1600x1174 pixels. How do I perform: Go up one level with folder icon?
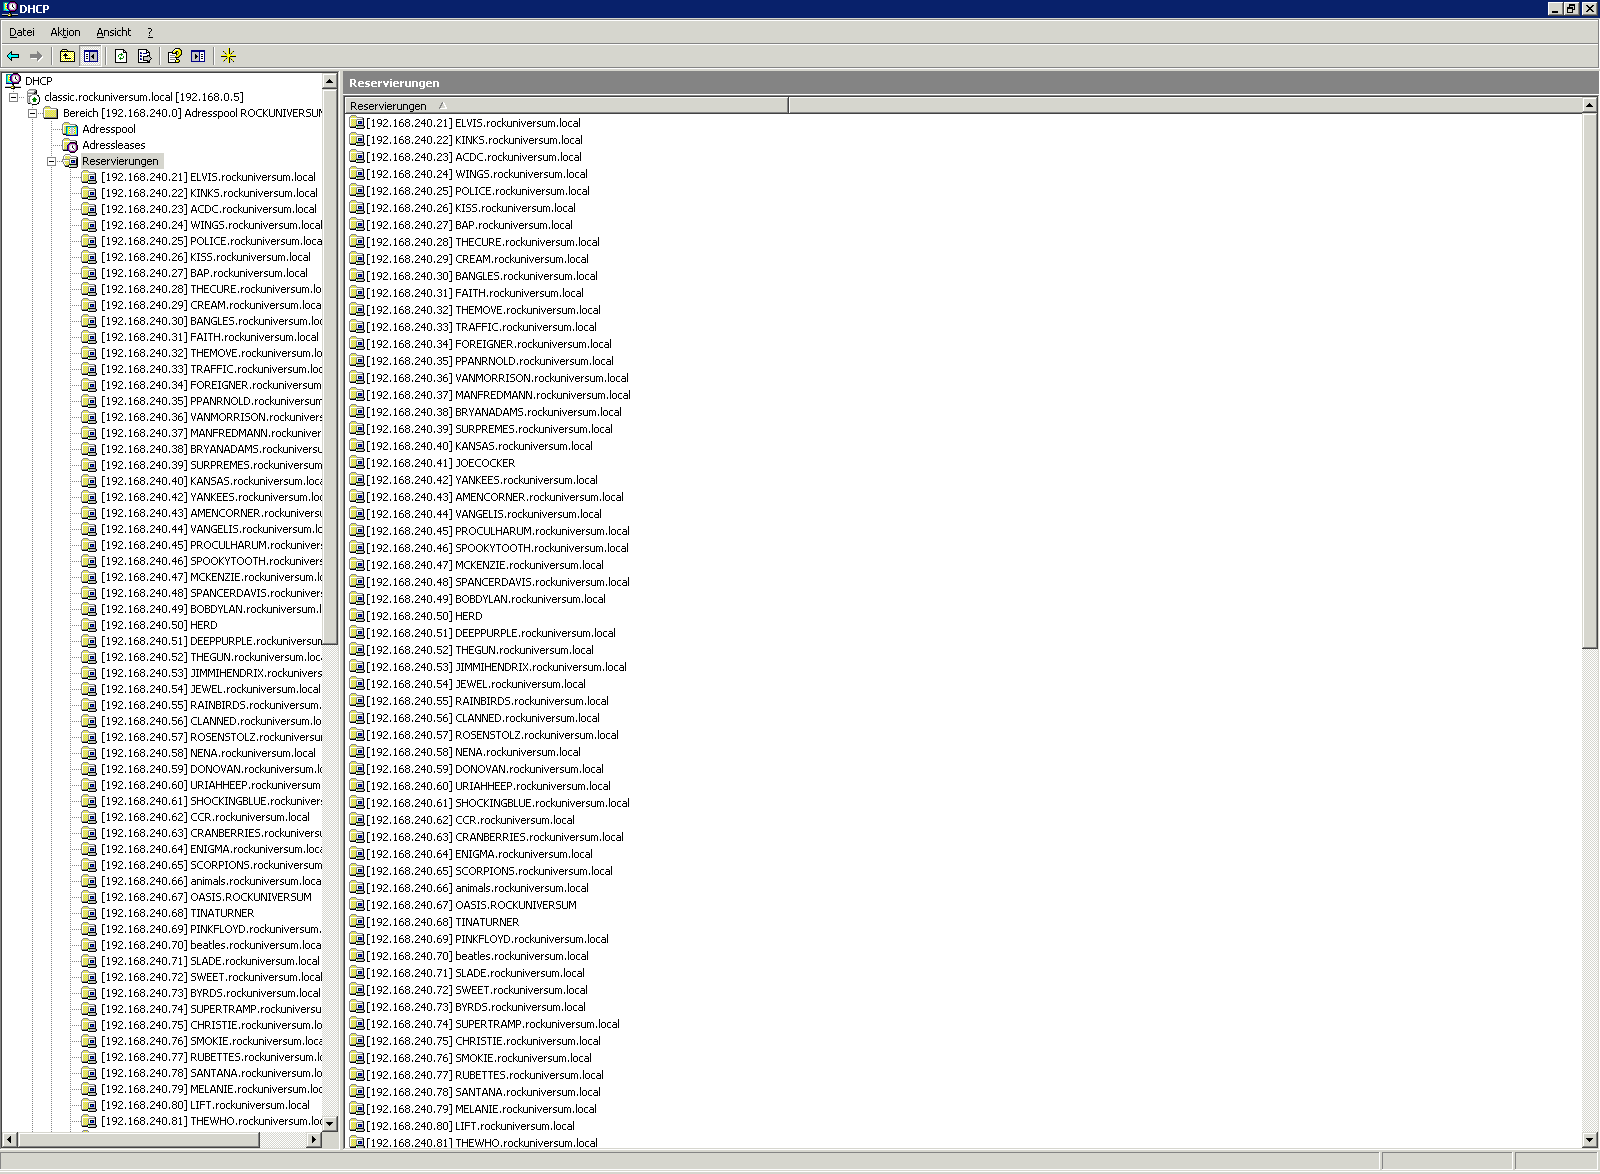pyautogui.click(x=67, y=56)
